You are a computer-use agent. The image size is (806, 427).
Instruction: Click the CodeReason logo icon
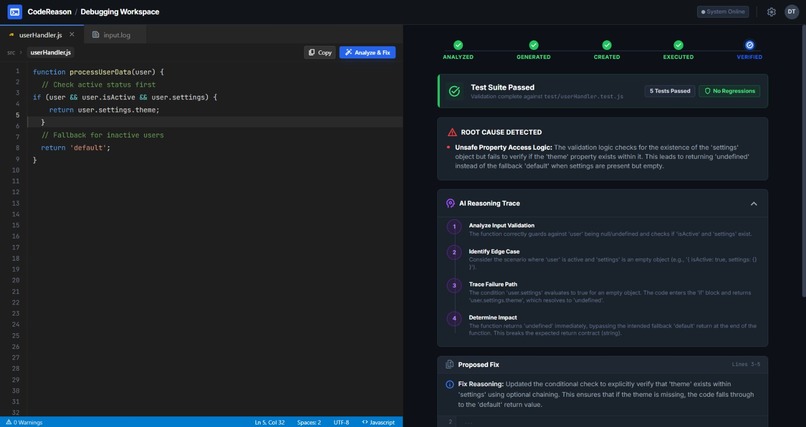coord(14,12)
